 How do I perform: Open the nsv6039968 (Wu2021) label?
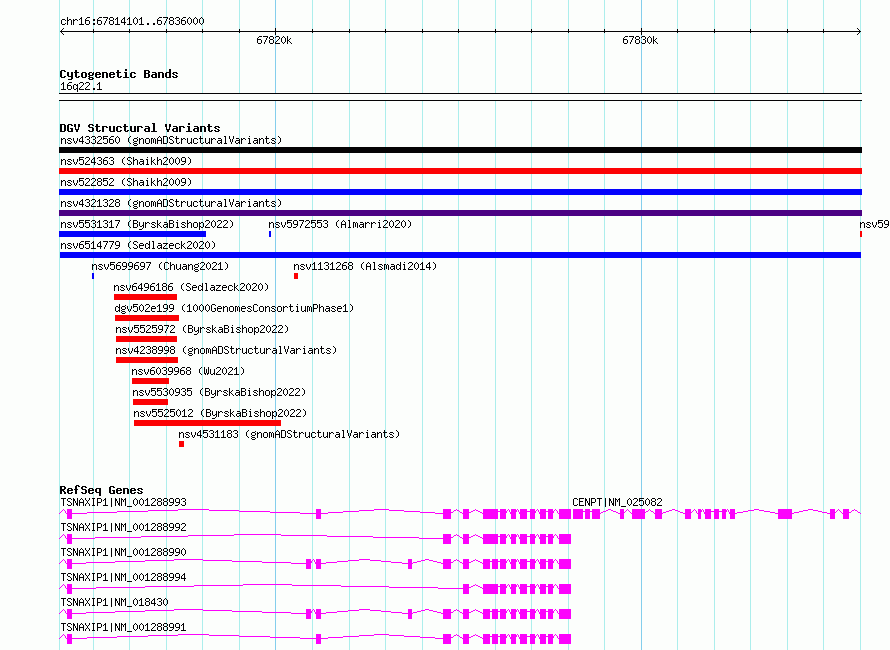(188, 371)
